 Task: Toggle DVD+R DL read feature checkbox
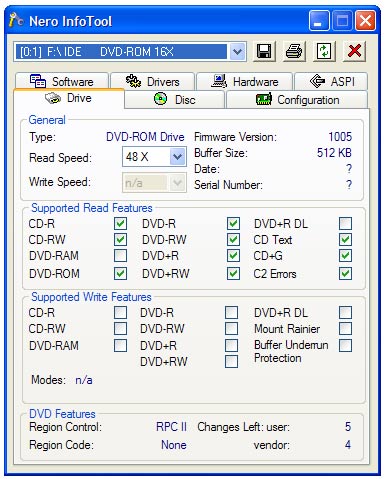[x=345, y=223]
